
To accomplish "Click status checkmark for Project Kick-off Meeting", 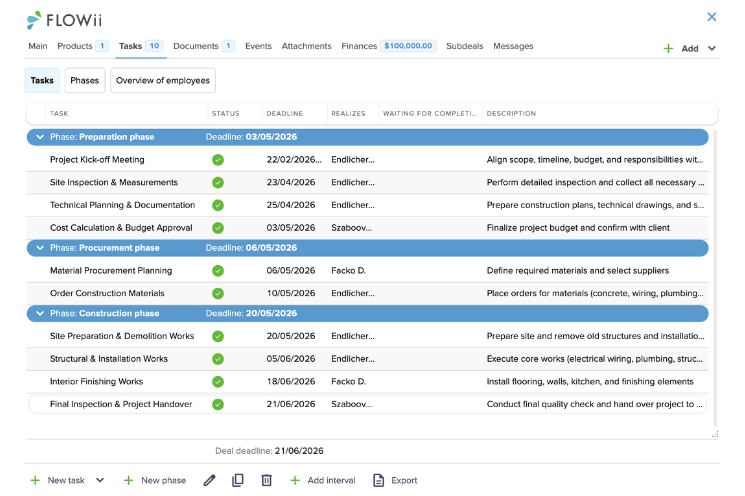I will [218, 160].
